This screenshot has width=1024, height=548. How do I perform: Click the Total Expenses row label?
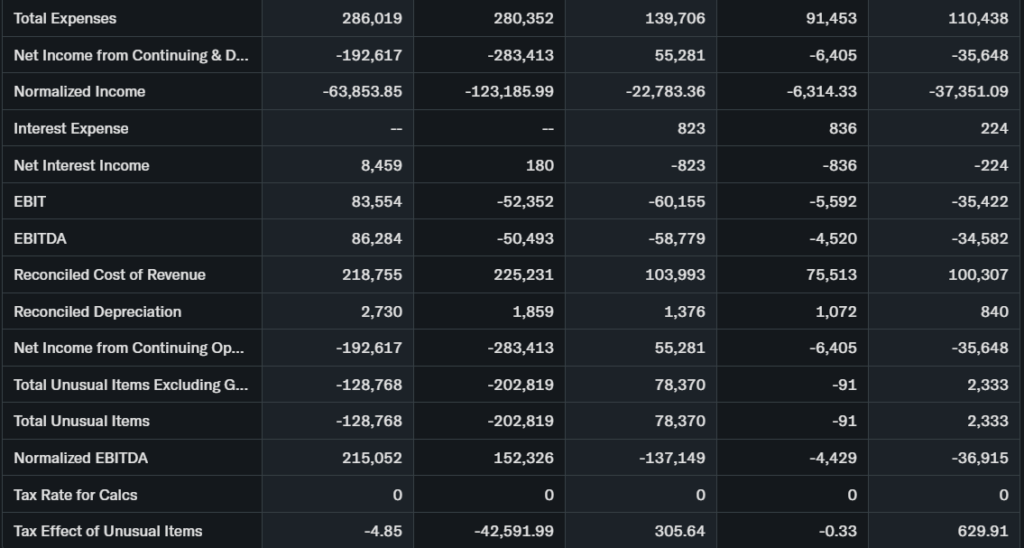click(65, 18)
